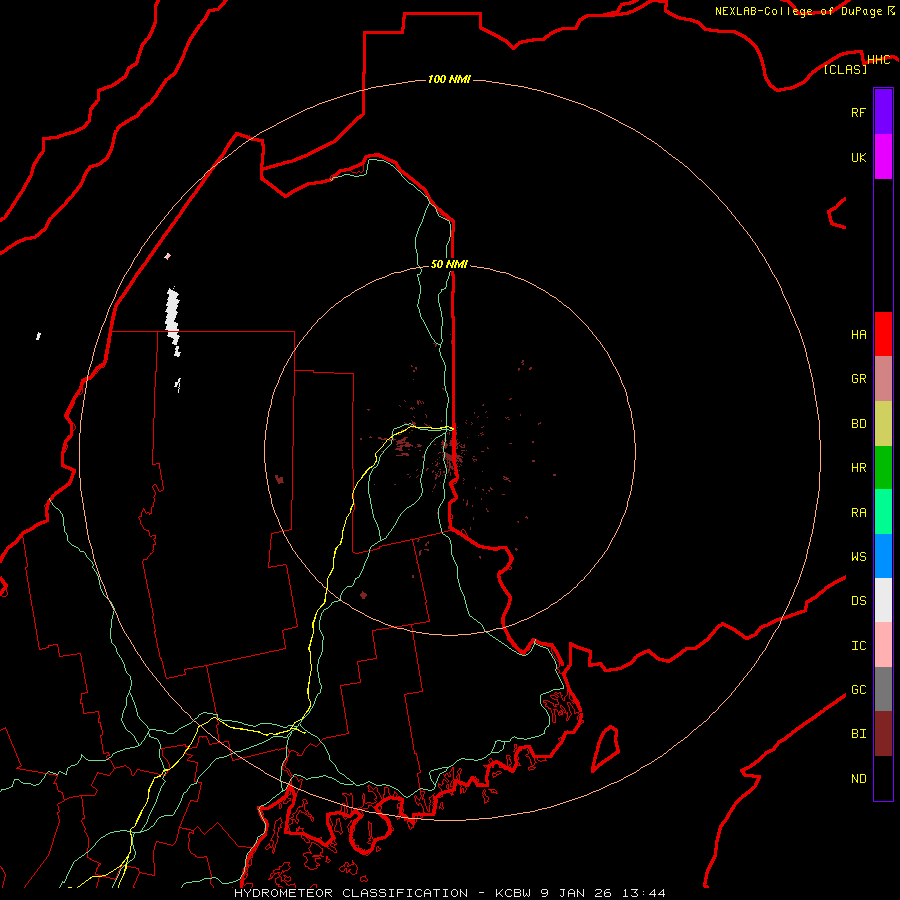The width and height of the screenshot is (900, 900).
Task: Click the GC legend label
Action: pos(858,689)
